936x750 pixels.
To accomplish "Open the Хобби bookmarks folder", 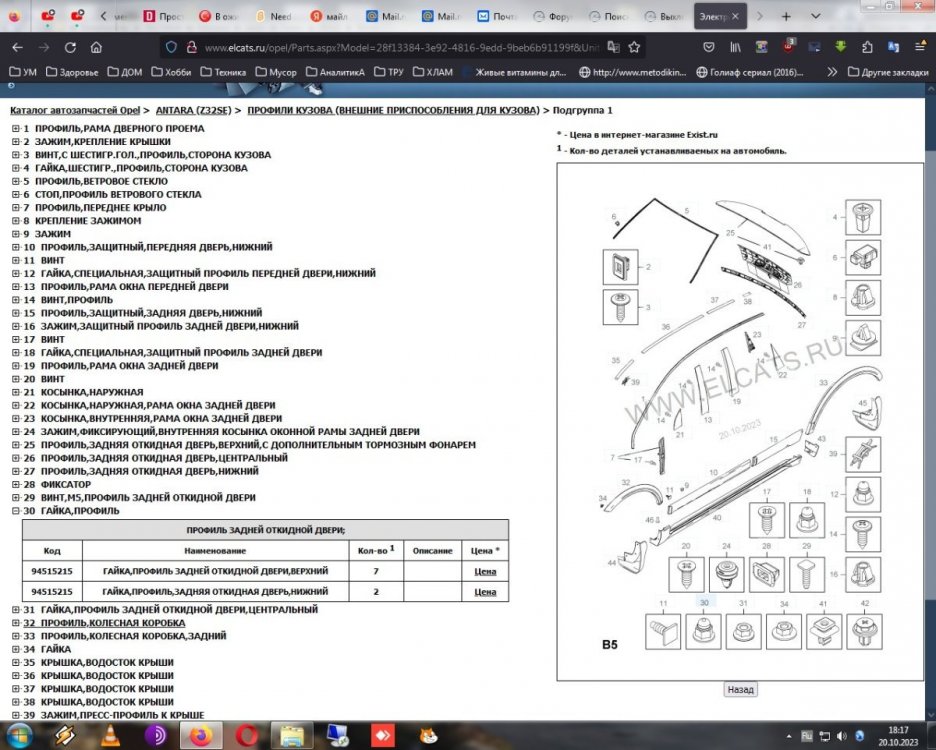I will 172,72.
